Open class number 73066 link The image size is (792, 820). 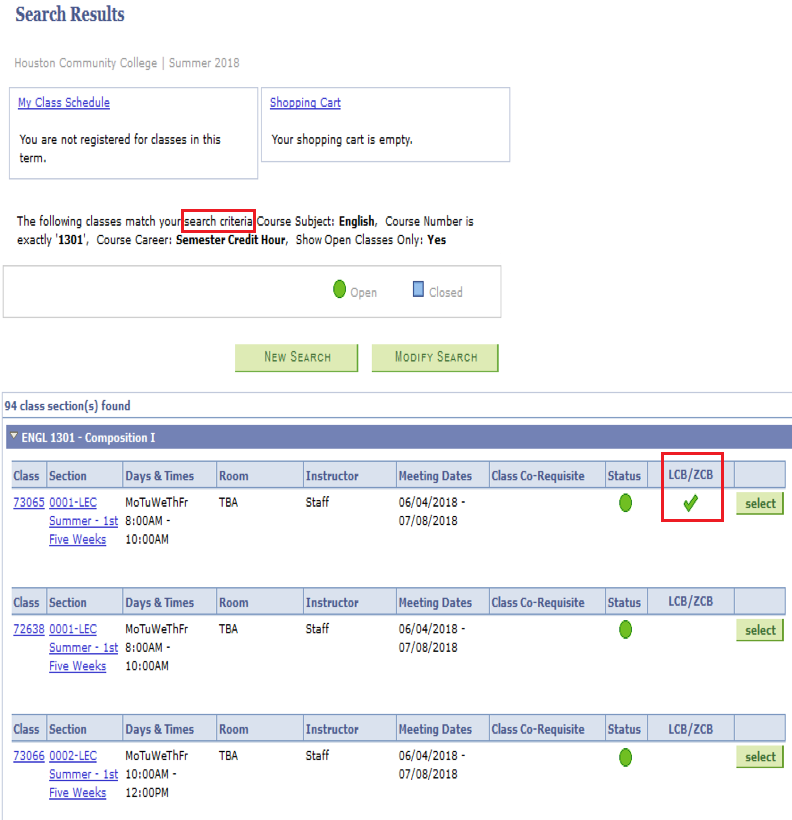[29, 756]
